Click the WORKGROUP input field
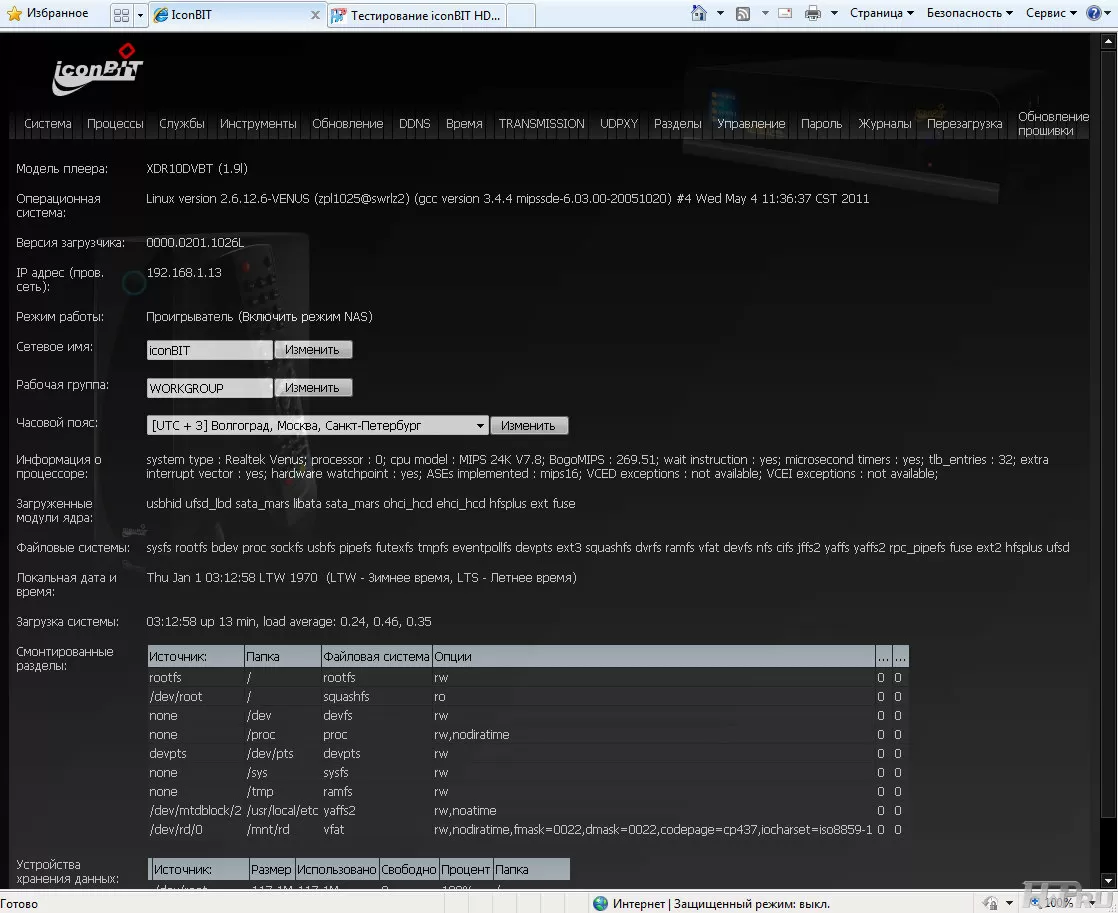Viewport: 1118px width, 913px height. coord(209,388)
